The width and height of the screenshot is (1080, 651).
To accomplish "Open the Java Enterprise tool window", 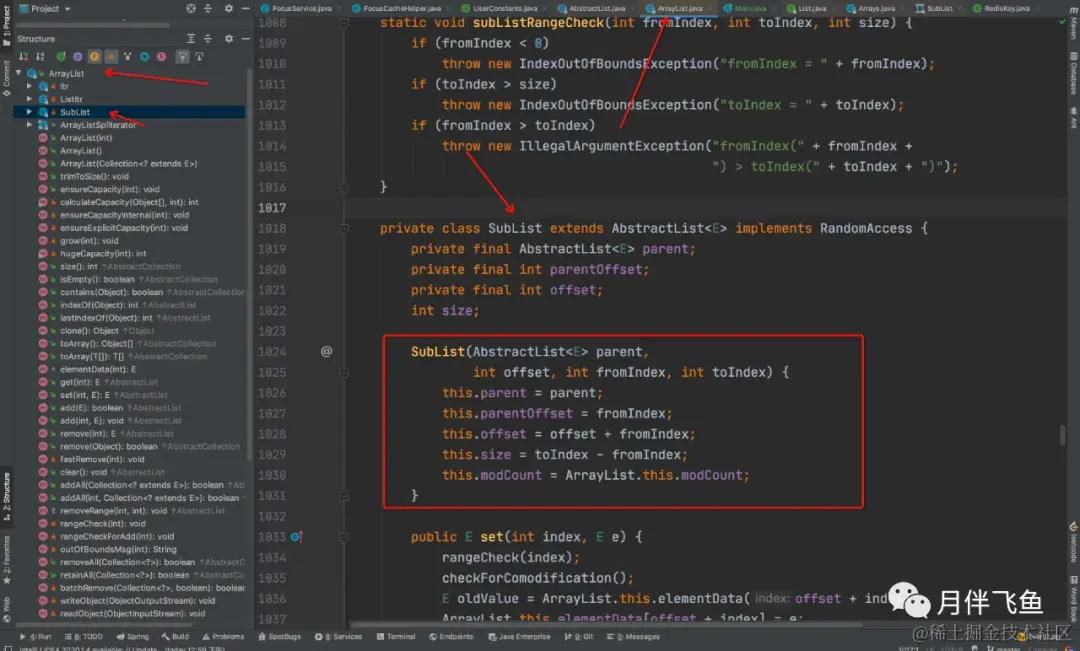I will tap(519, 637).
